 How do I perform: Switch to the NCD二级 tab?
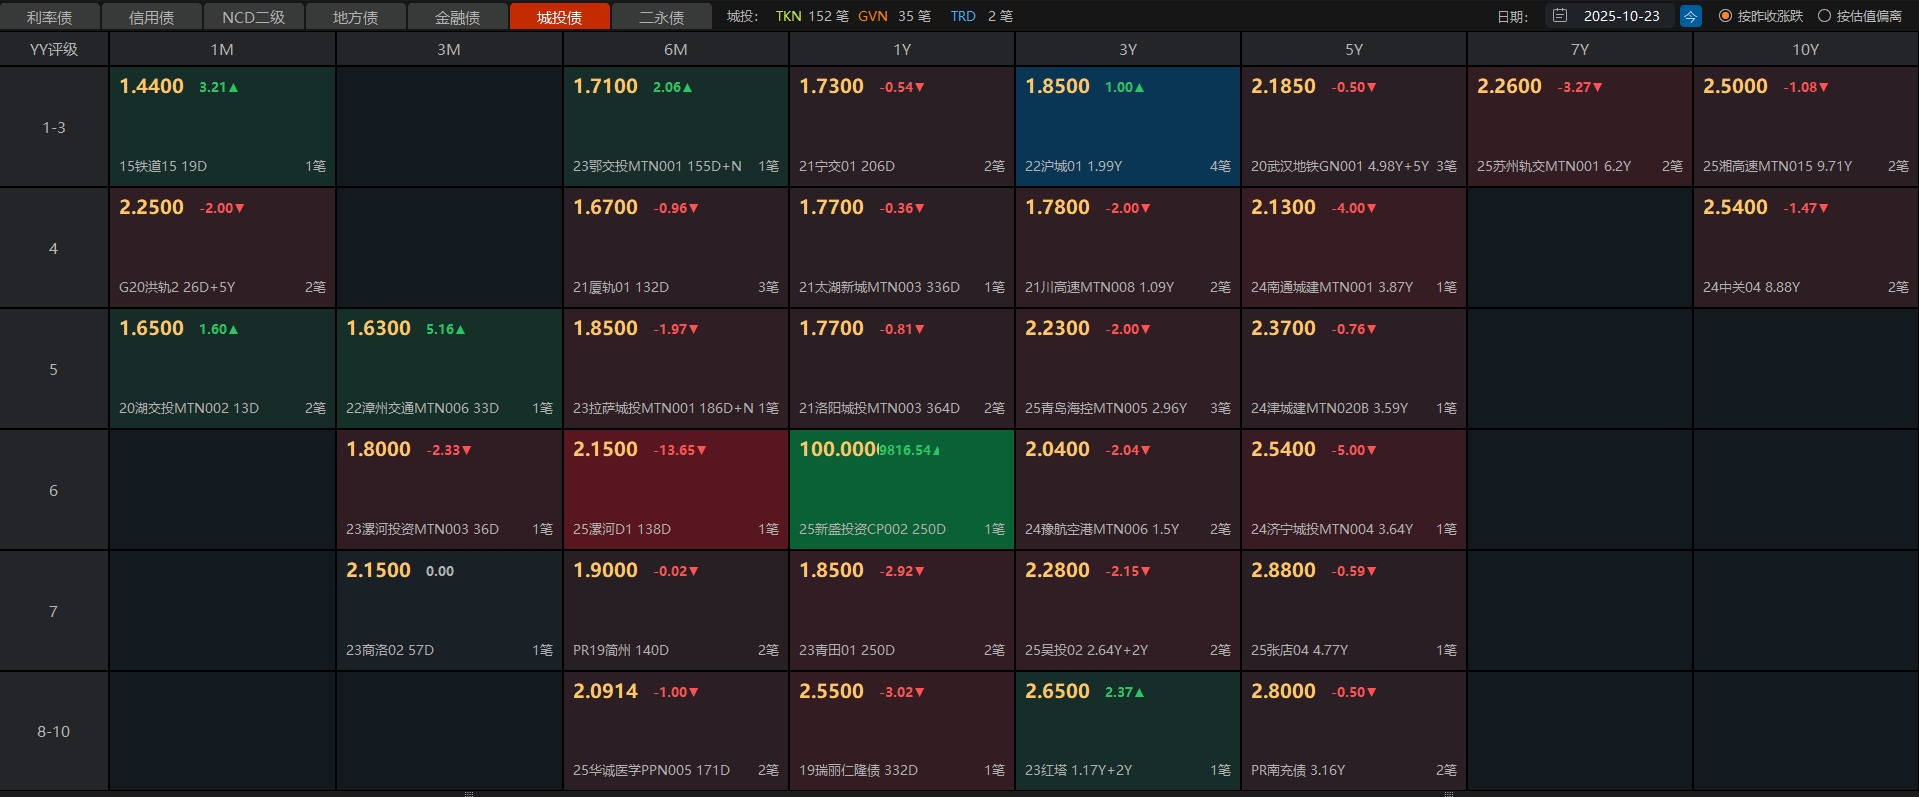click(254, 17)
